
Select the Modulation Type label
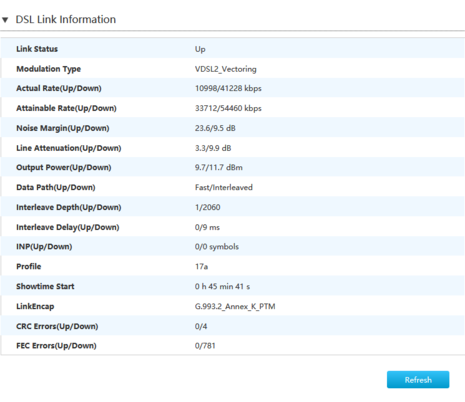49,69
